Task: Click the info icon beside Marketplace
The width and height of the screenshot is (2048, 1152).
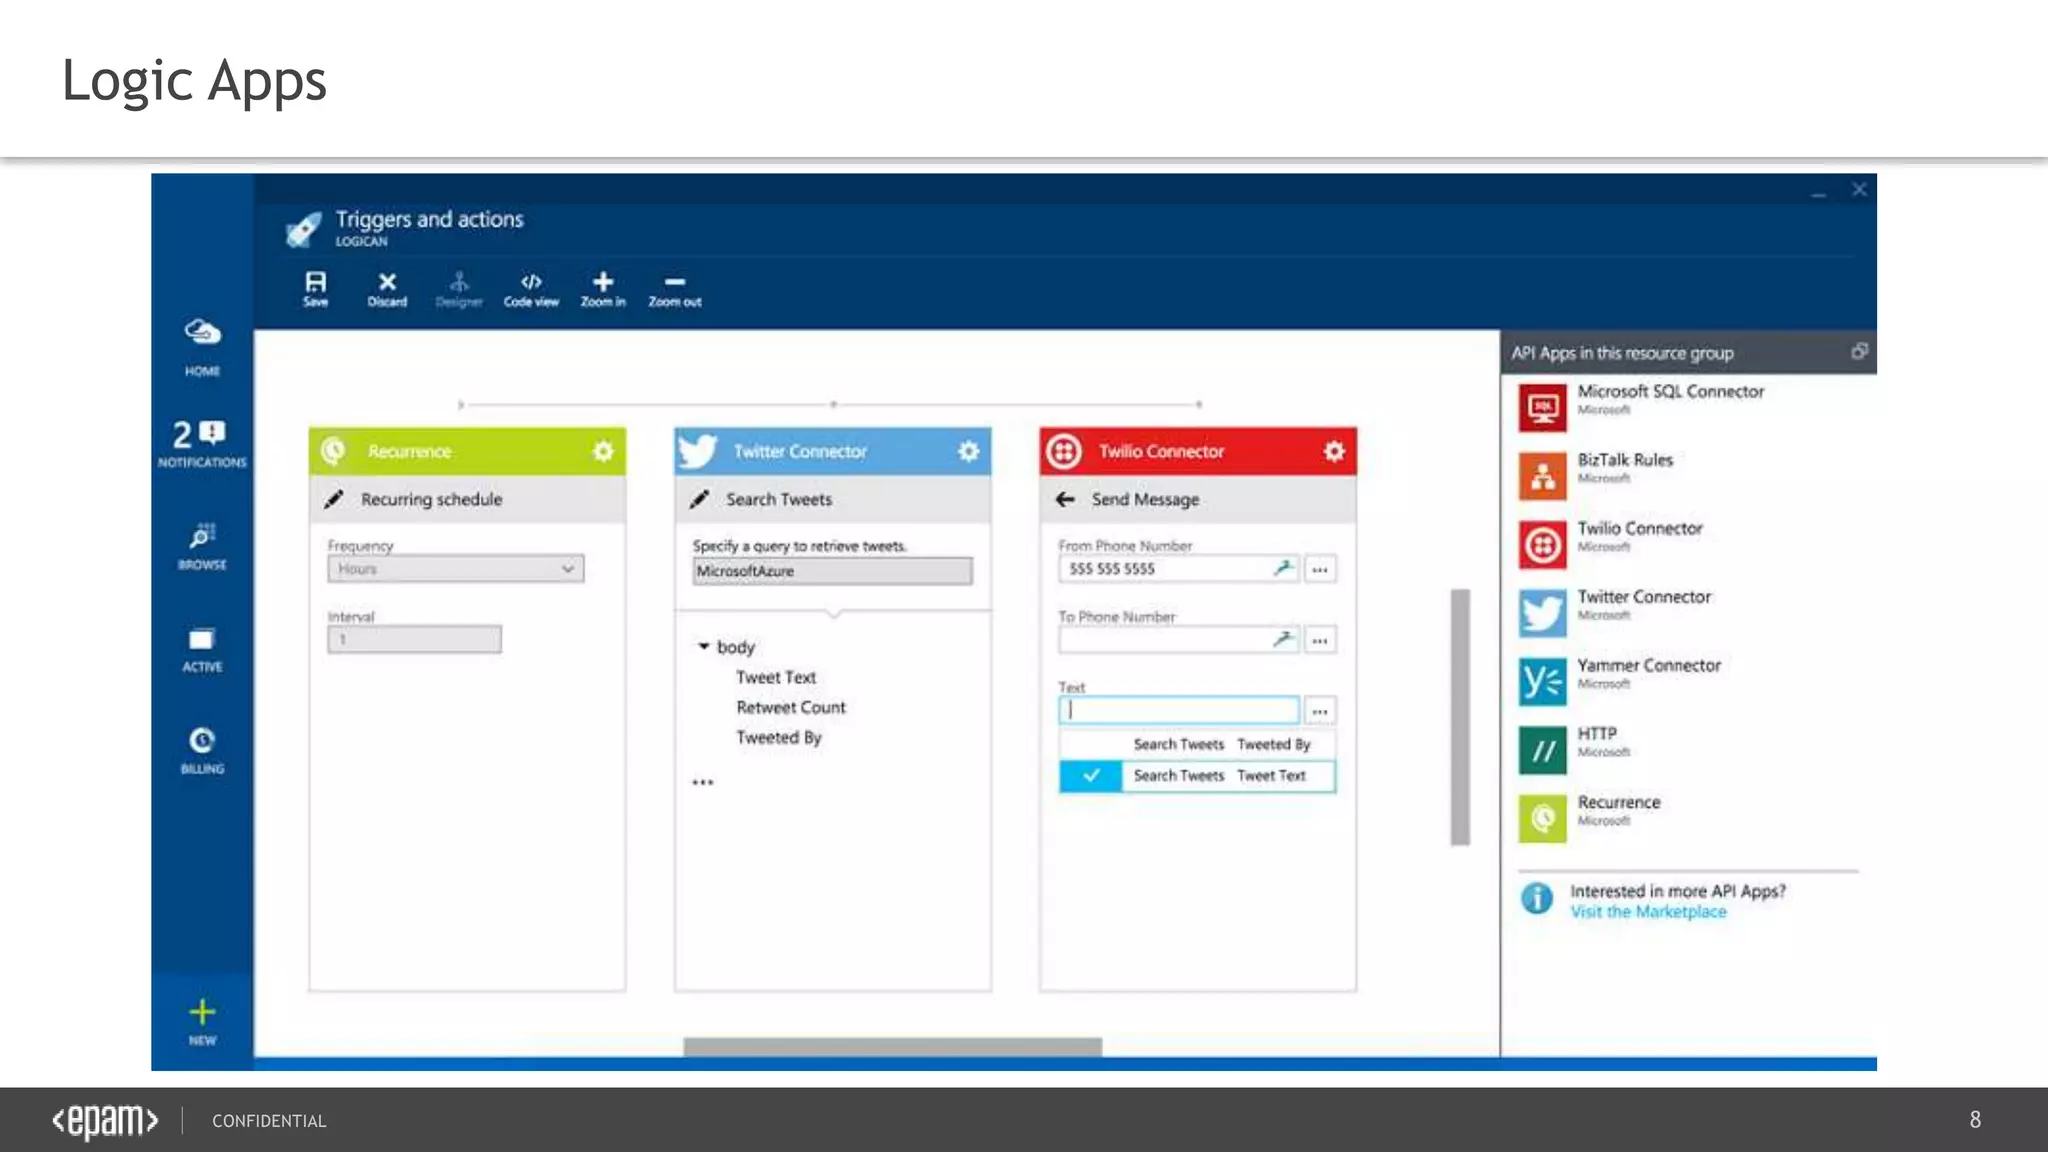Action: tap(1537, 899)
